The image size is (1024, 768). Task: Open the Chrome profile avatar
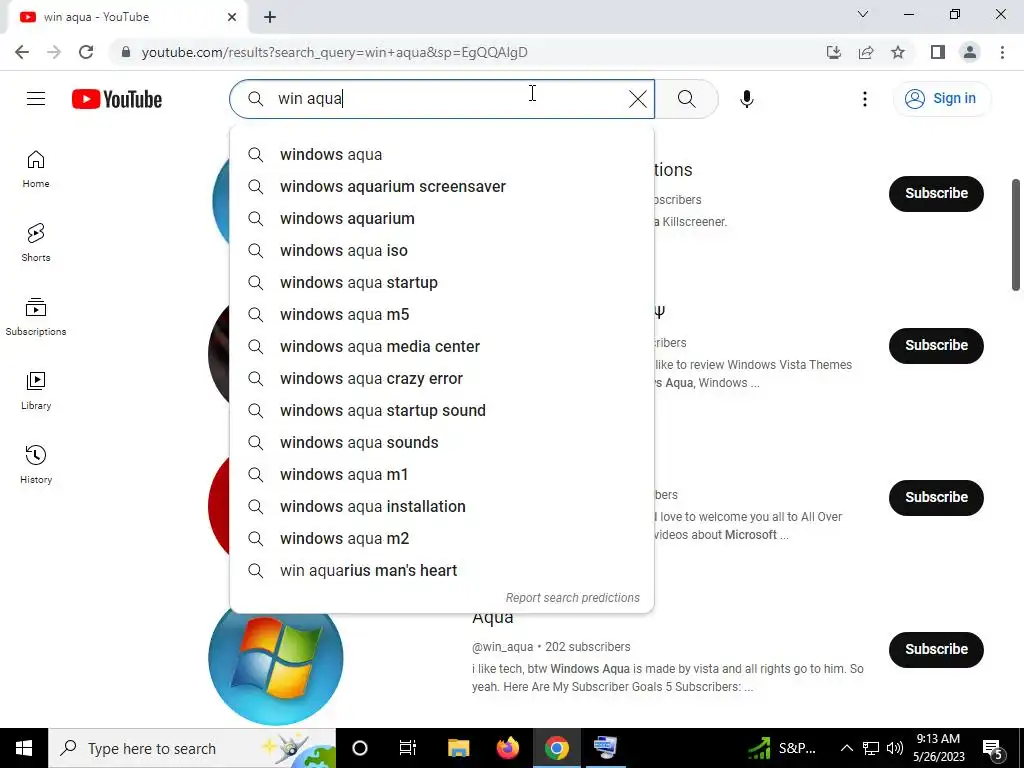[x=970, y=52]
